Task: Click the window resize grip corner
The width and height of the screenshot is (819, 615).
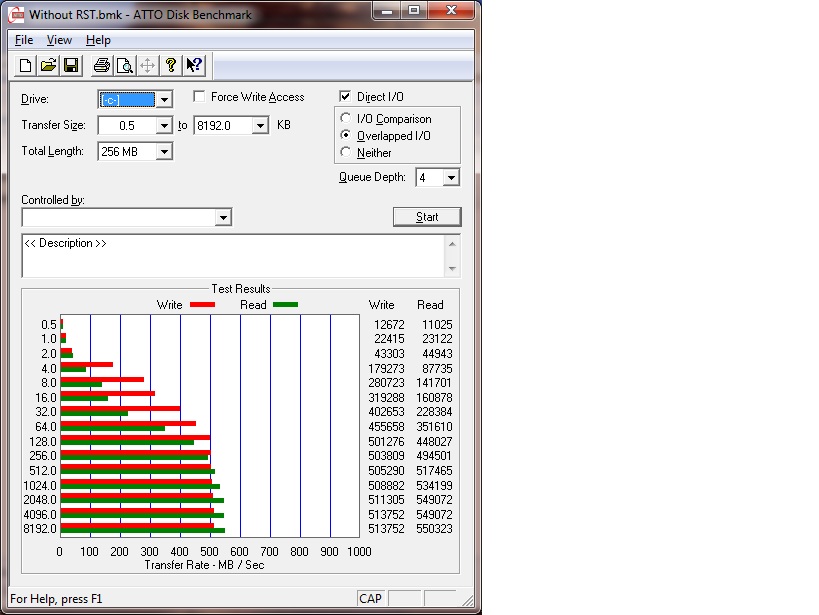Action: coord(468,601)
